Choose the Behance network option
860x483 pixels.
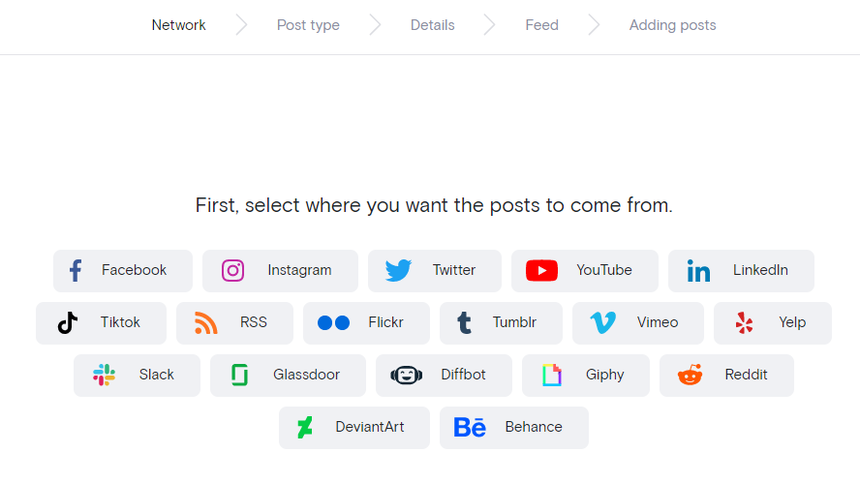(x=514, y=427)
